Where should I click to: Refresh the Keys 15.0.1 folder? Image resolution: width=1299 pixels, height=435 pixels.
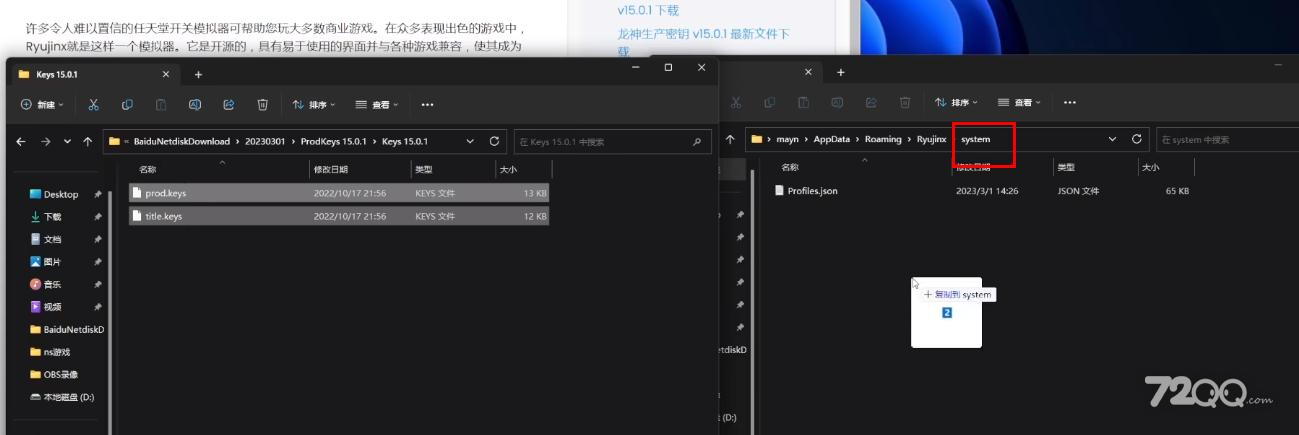(x=494, y=141)
